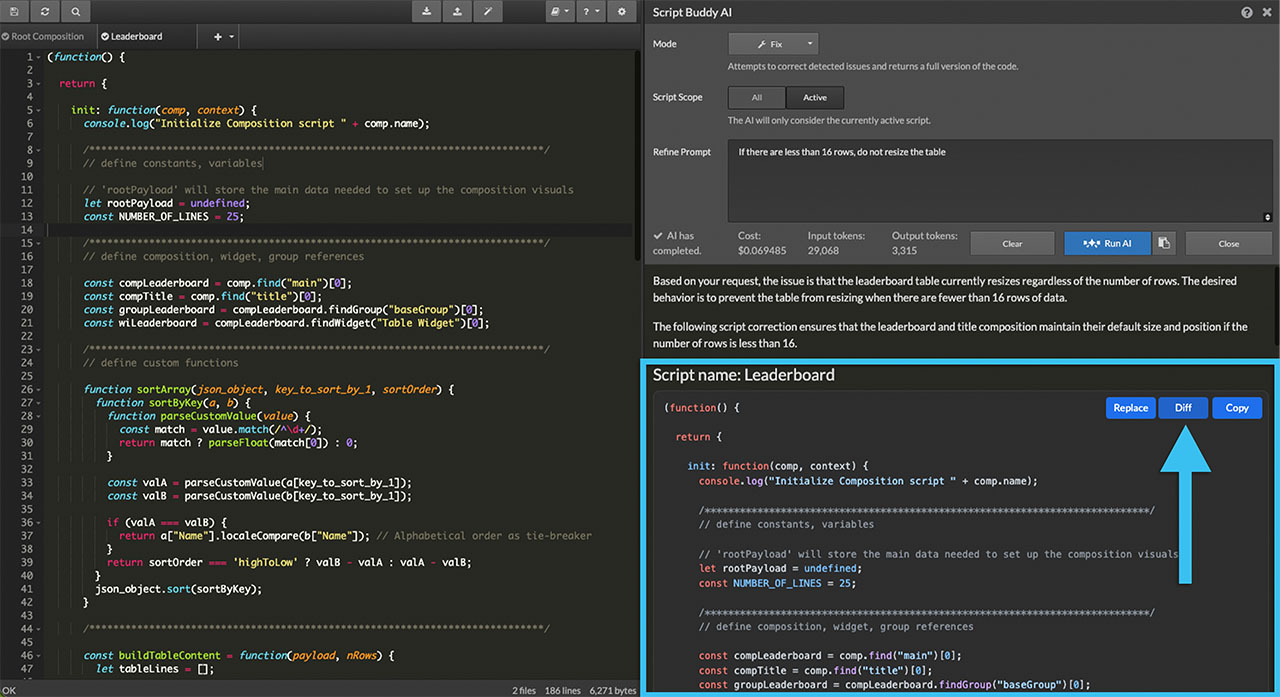This screenshot has height=697, width=1280.
Task: Click '186 lines' in status bar
Action: click(563, 690)
